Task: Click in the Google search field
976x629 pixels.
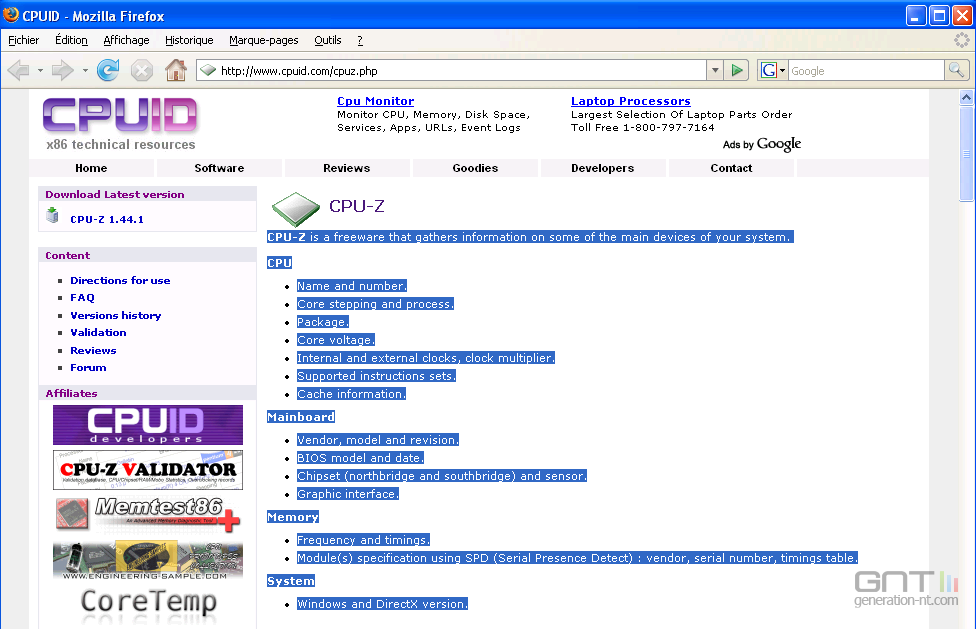Action: pyautogui.click(x=866, y=70)
